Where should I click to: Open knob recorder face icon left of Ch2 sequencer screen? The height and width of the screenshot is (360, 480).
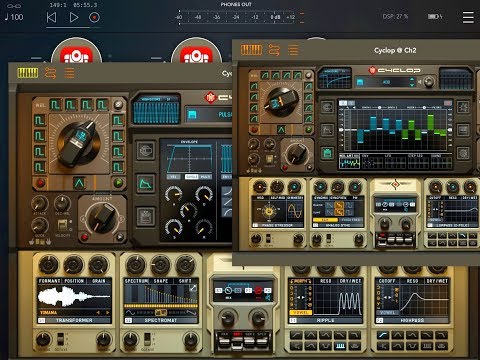[327, 107]
